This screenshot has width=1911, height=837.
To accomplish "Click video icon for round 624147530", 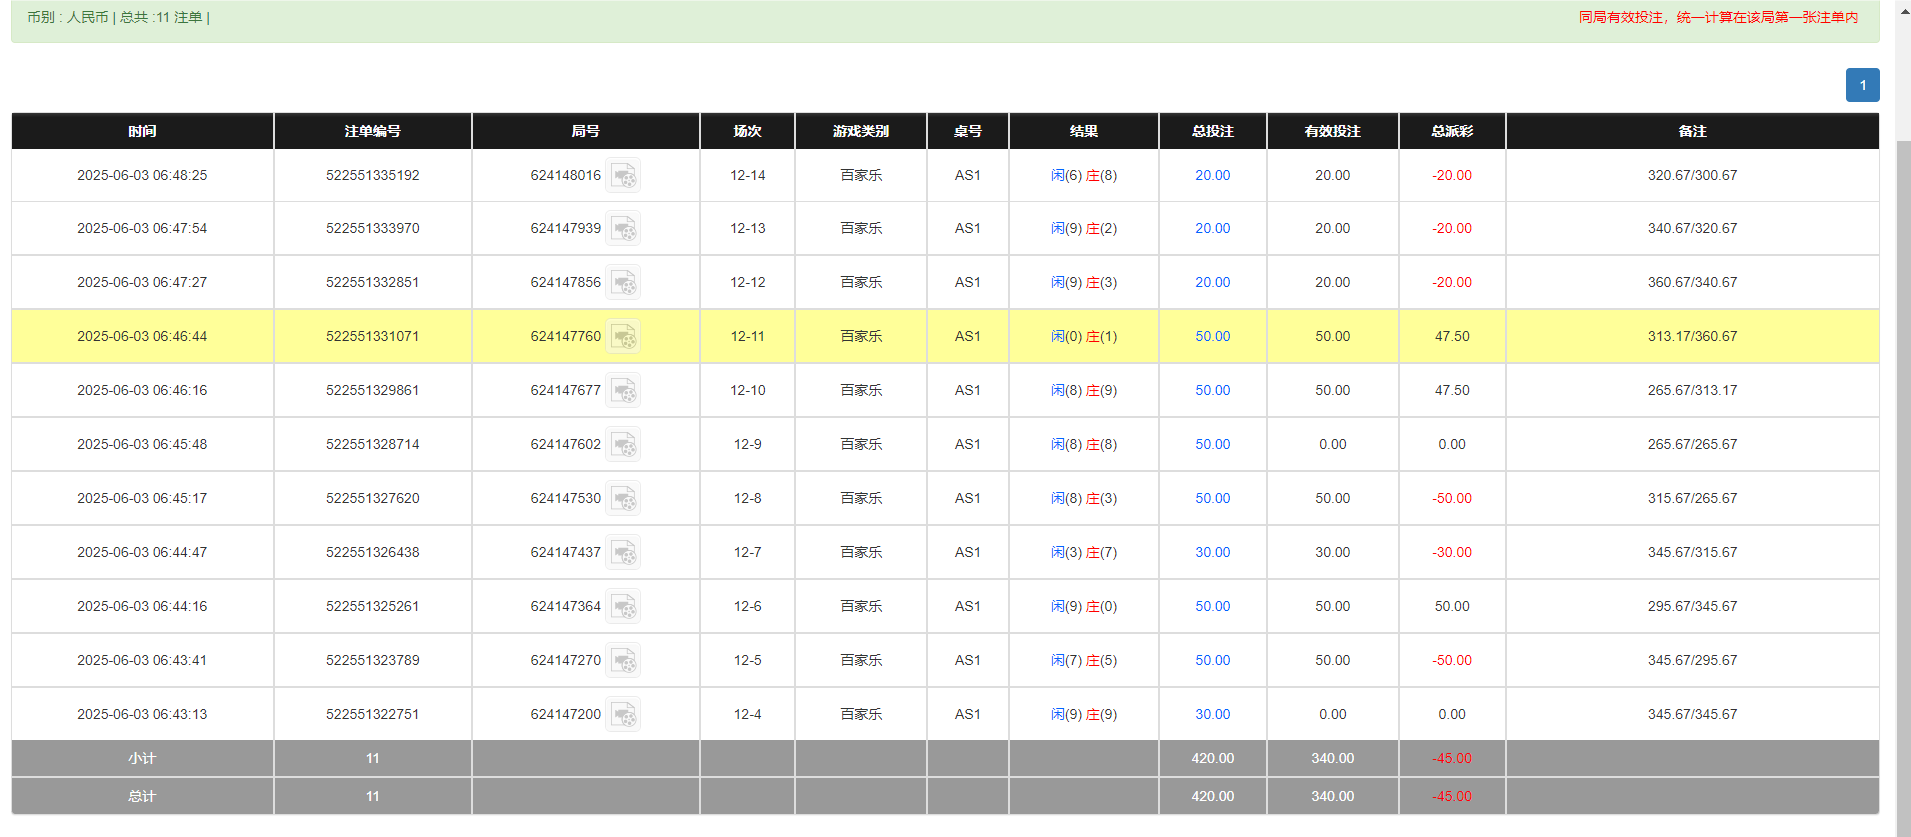I will click(x=623, y=499).
